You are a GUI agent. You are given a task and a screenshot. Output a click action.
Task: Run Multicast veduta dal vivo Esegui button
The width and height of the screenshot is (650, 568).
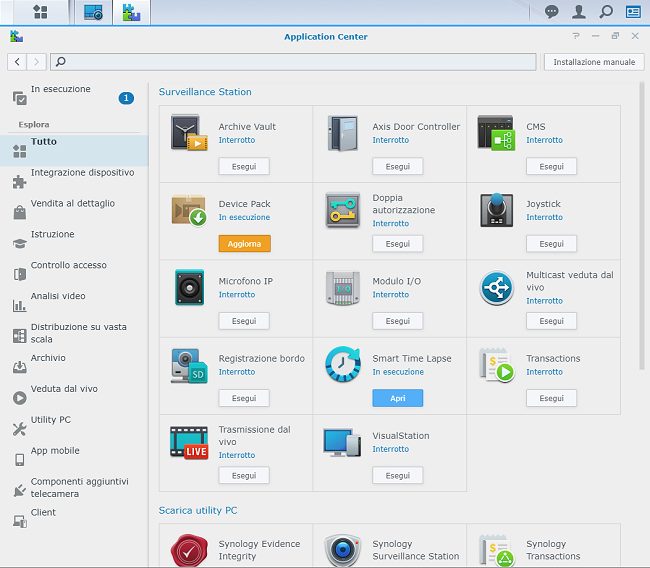(x=551, y=321)
